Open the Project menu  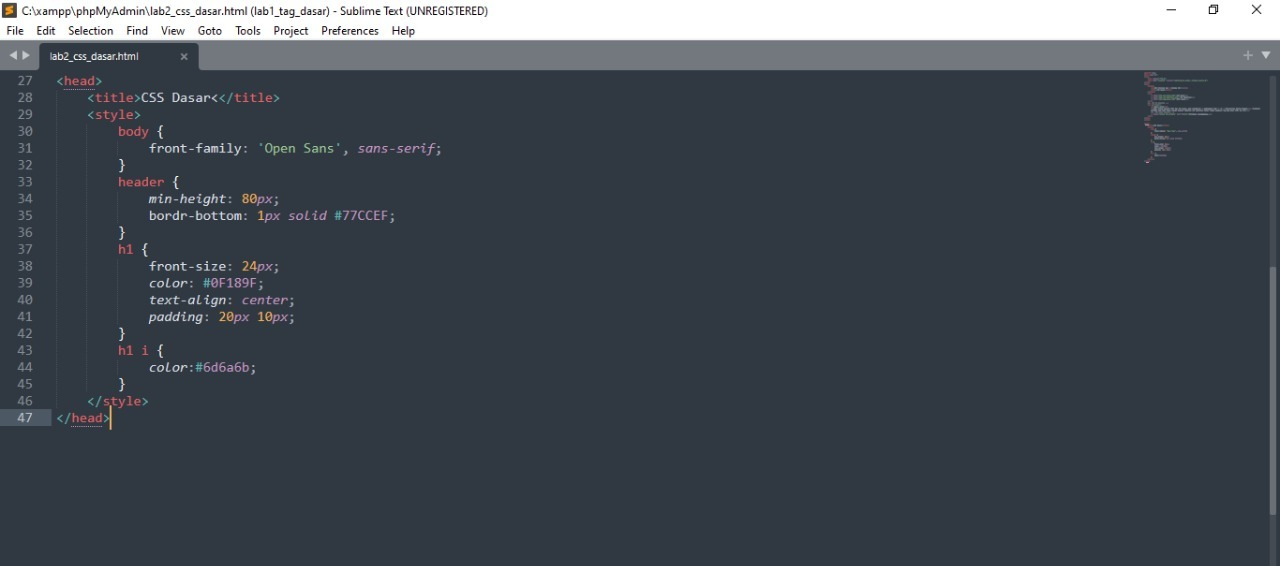pos(291,31)
